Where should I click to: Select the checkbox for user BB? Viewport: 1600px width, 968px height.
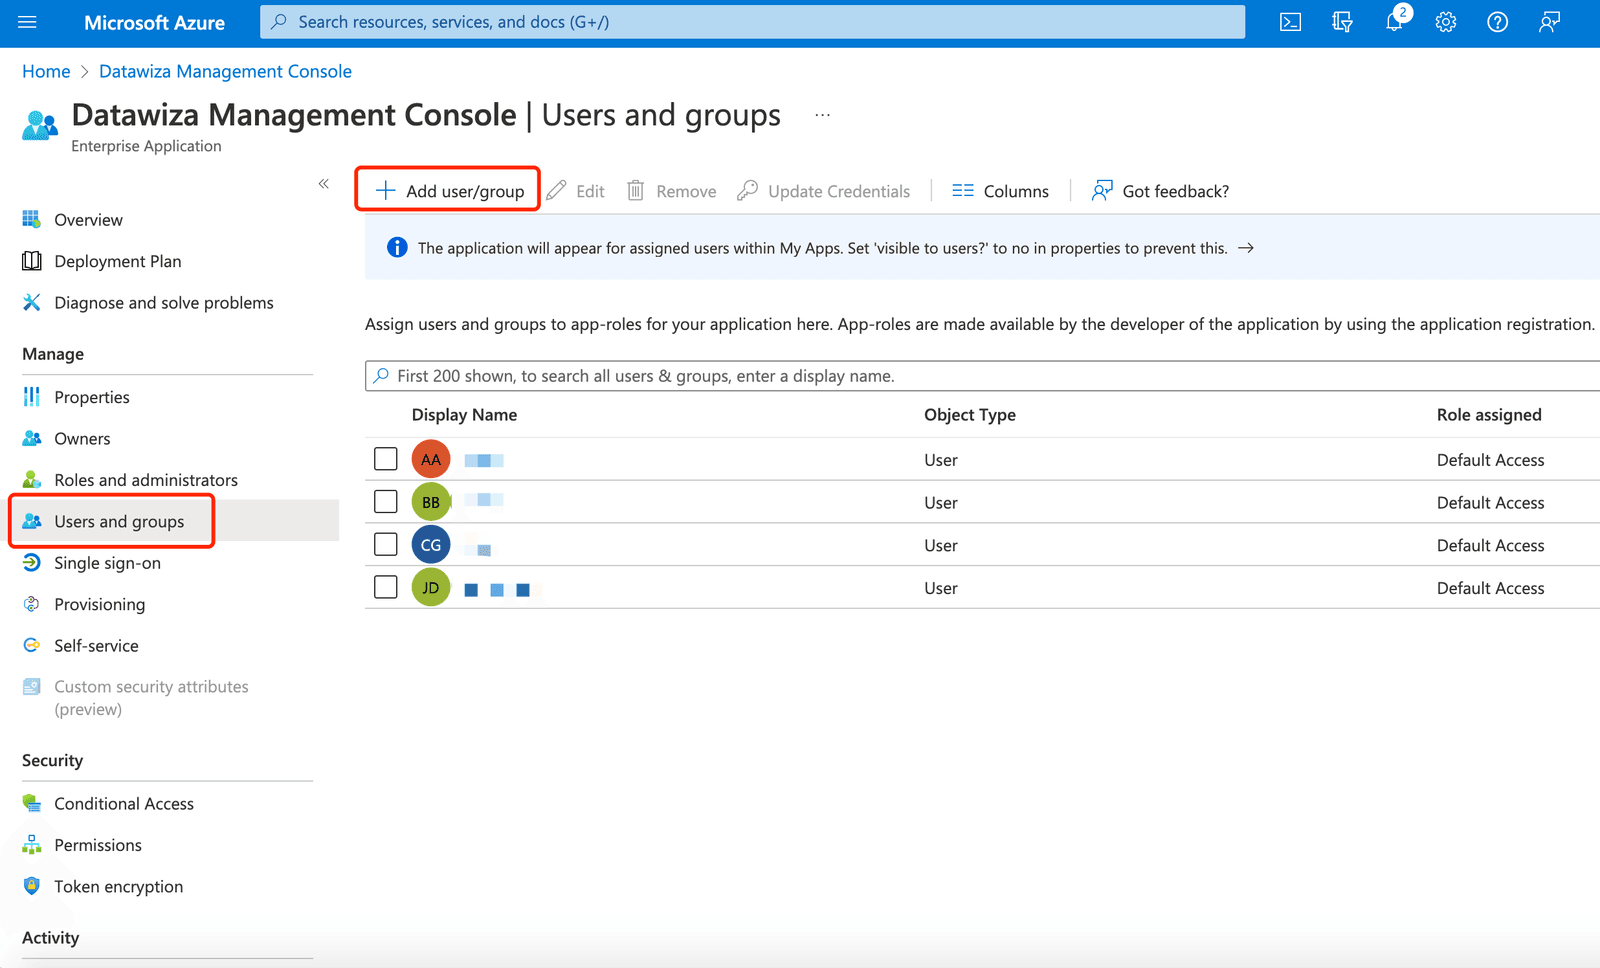(x=386, y=501)
